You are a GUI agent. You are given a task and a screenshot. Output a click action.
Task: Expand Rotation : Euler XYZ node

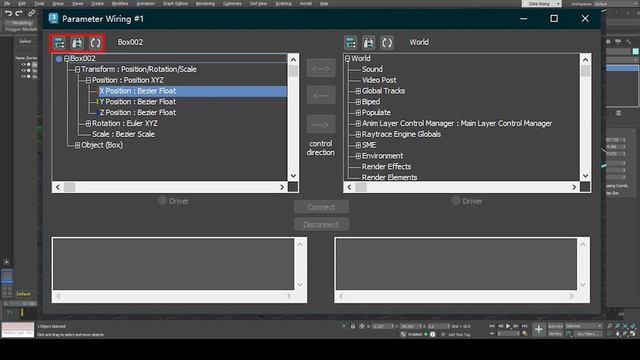coord(88,123)
